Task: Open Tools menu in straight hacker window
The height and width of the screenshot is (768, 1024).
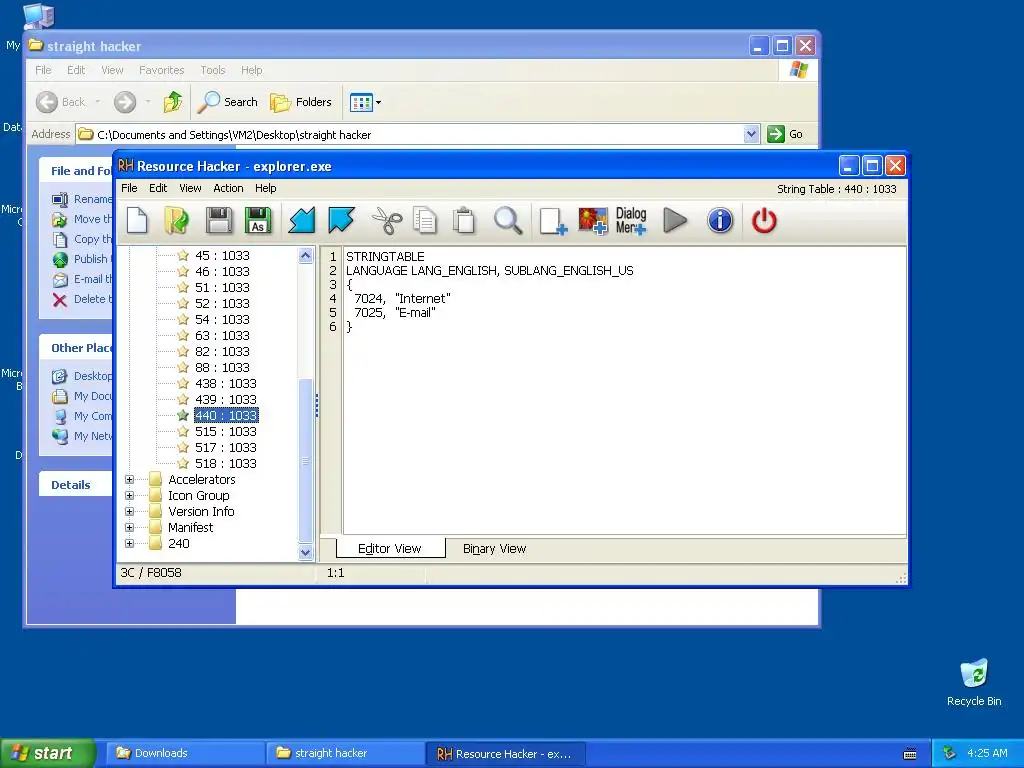Action: coord(212,70)
